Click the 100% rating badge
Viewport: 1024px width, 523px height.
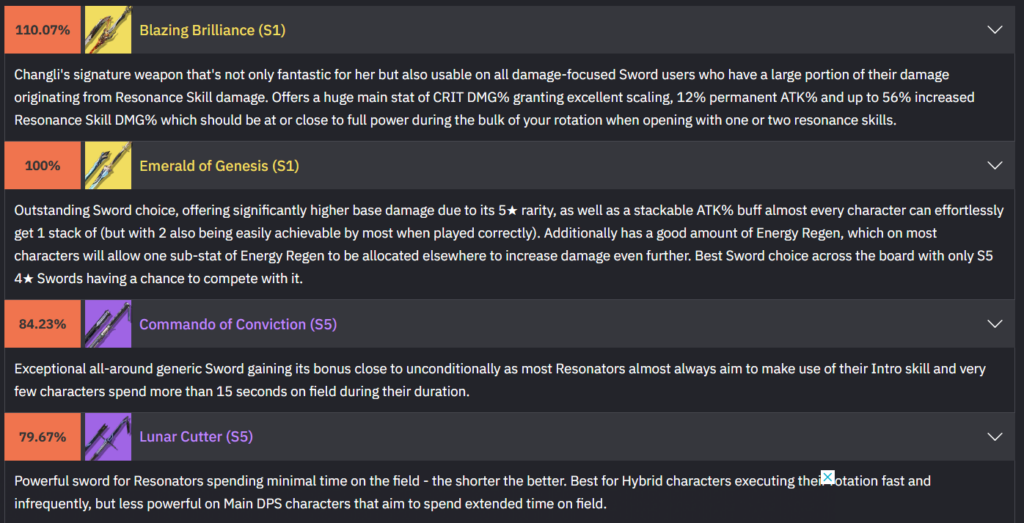[43, 165]
